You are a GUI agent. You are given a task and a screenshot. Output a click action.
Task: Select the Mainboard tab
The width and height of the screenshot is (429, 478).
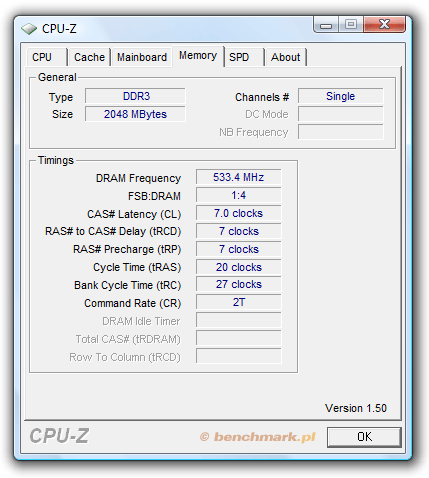[142, 57]
